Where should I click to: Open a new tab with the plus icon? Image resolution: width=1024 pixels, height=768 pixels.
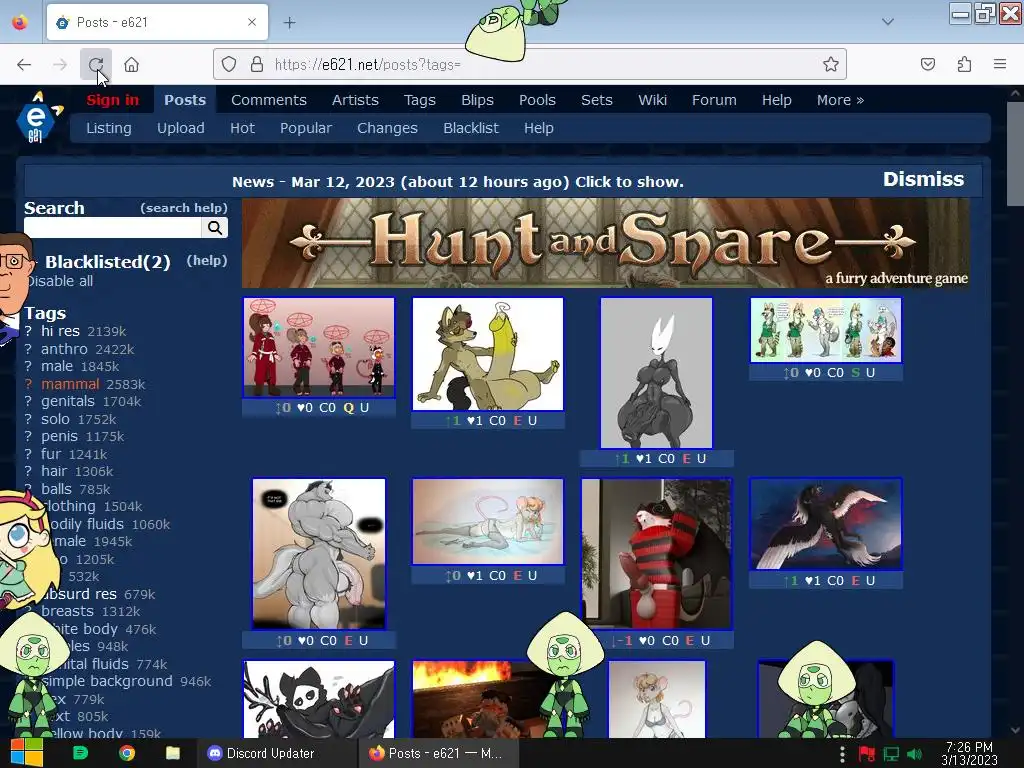(x=289, y=23)
